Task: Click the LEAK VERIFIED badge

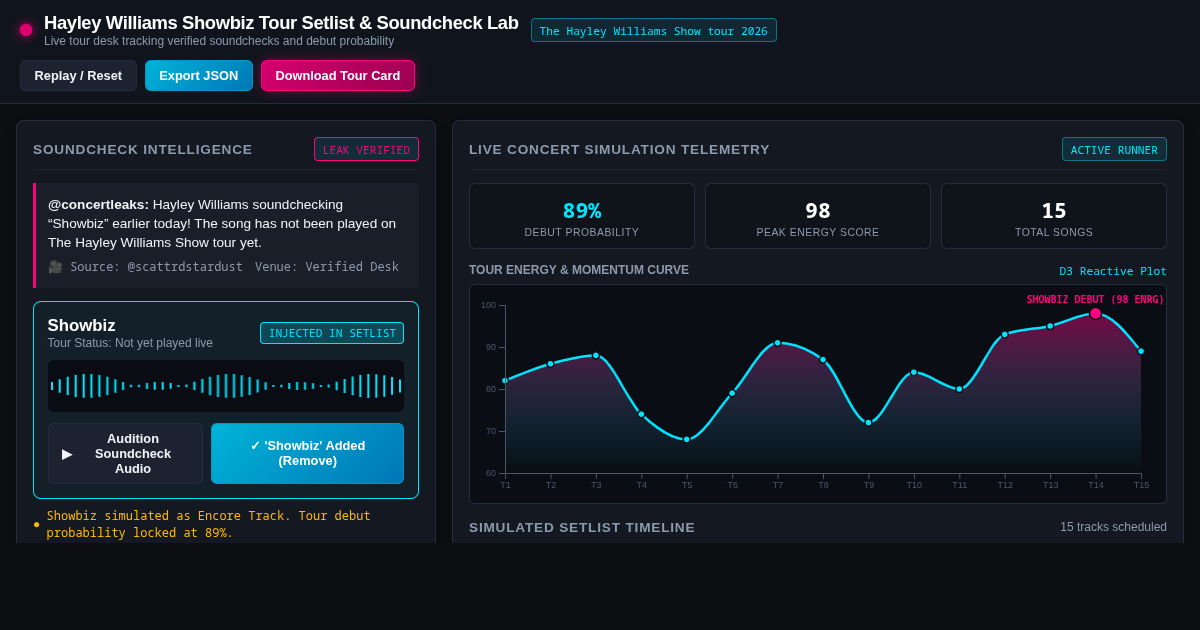Action: 366,150
